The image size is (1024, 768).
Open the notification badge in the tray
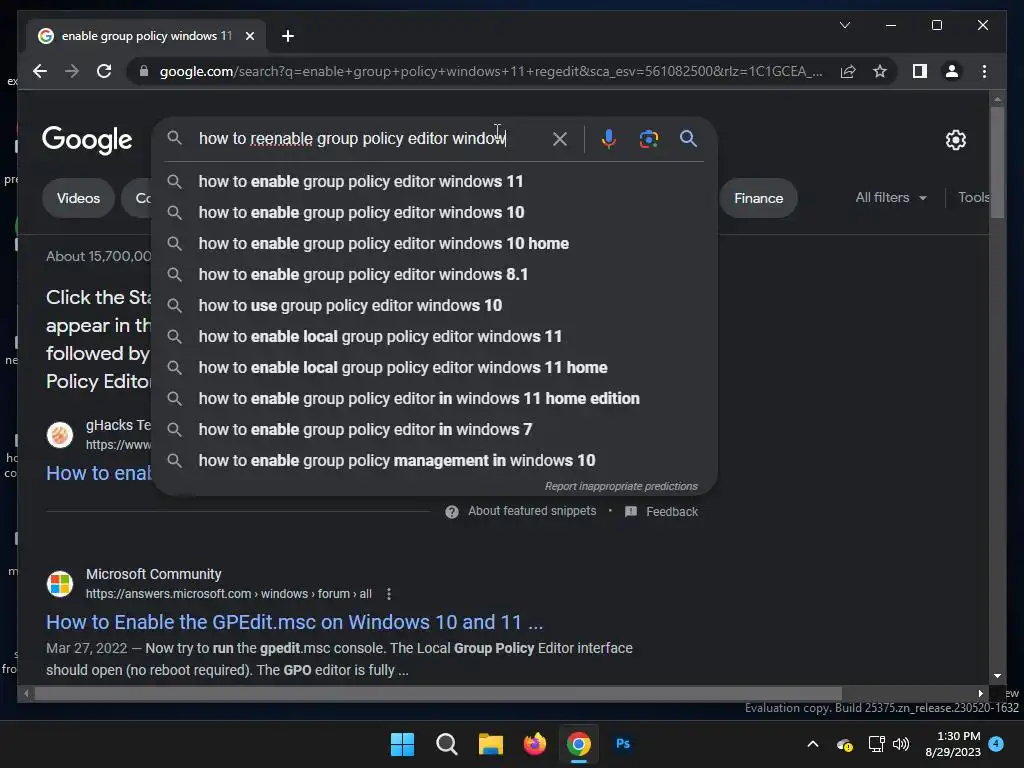[996, 744]
